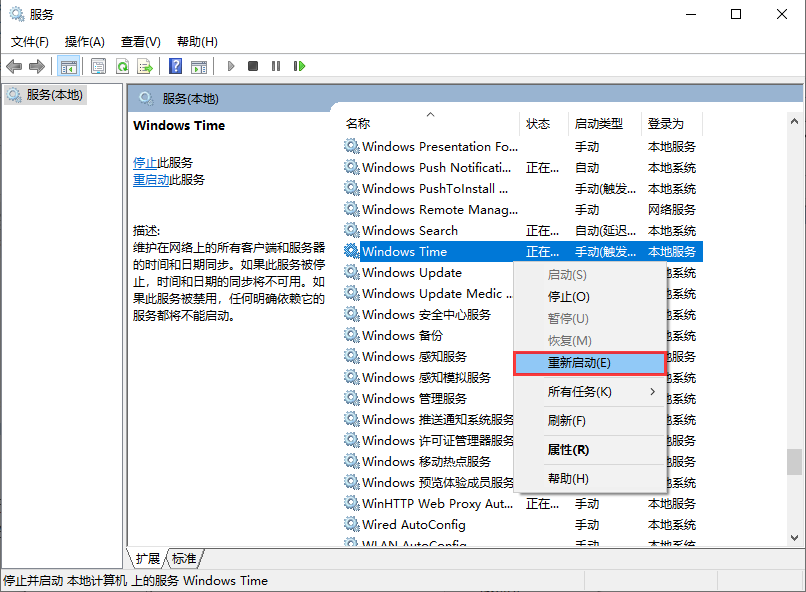Sort by the 登录为 column header

pyautogui.click(x=672, y=124)
